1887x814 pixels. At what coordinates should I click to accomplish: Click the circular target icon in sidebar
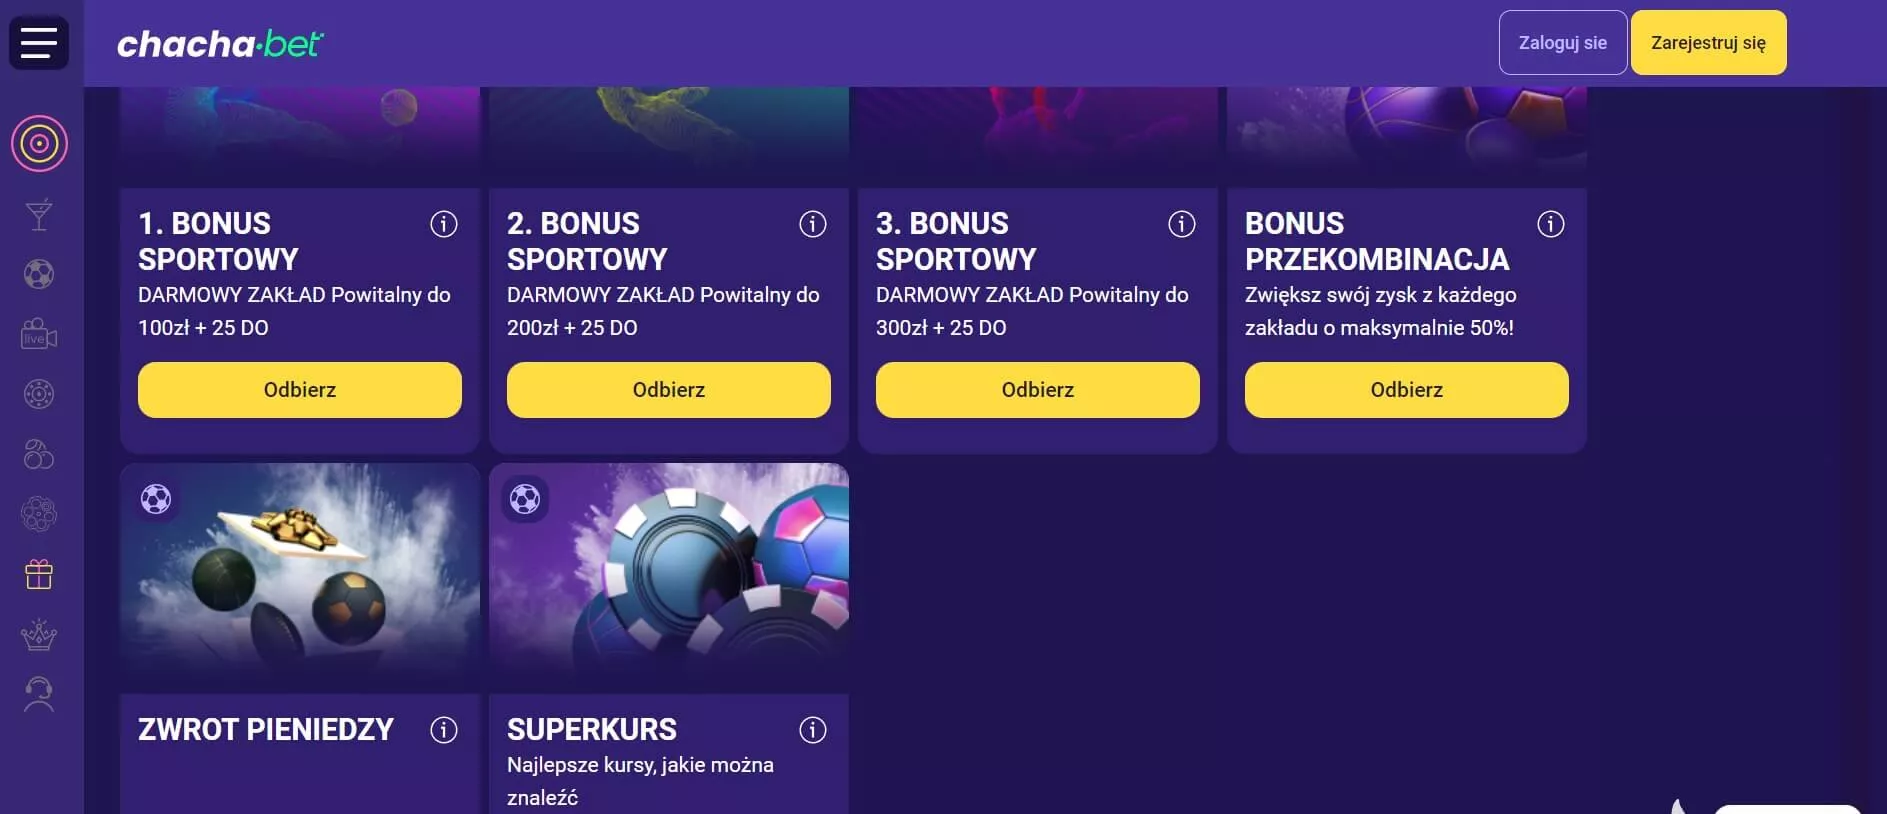coord(39,144)
